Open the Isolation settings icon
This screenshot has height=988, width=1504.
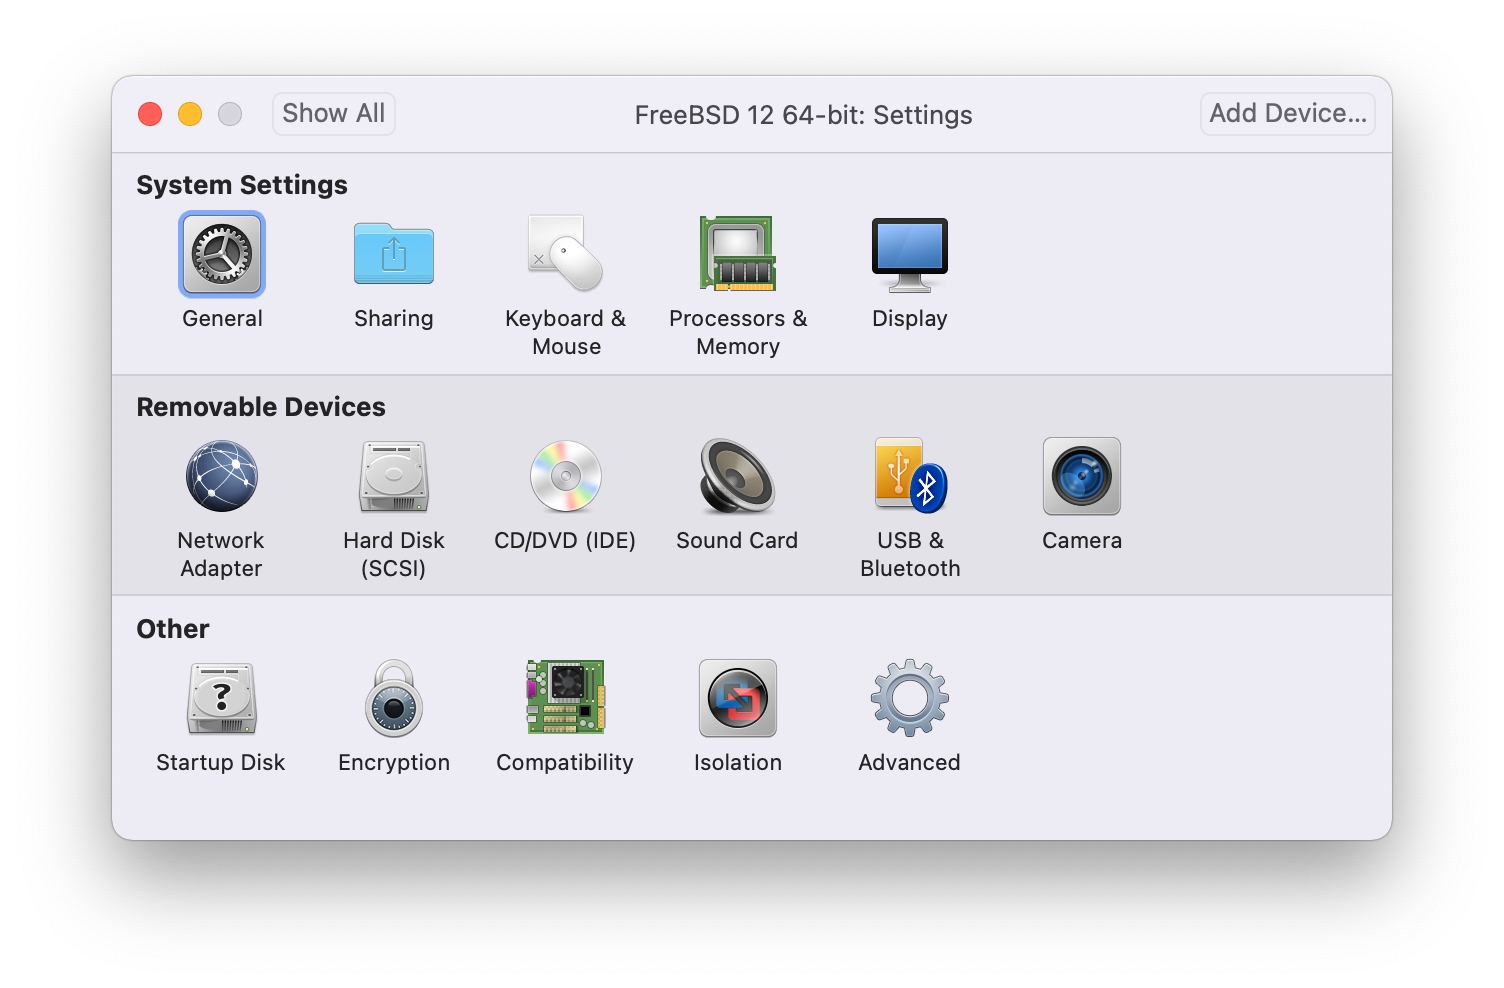pos(738,698)
